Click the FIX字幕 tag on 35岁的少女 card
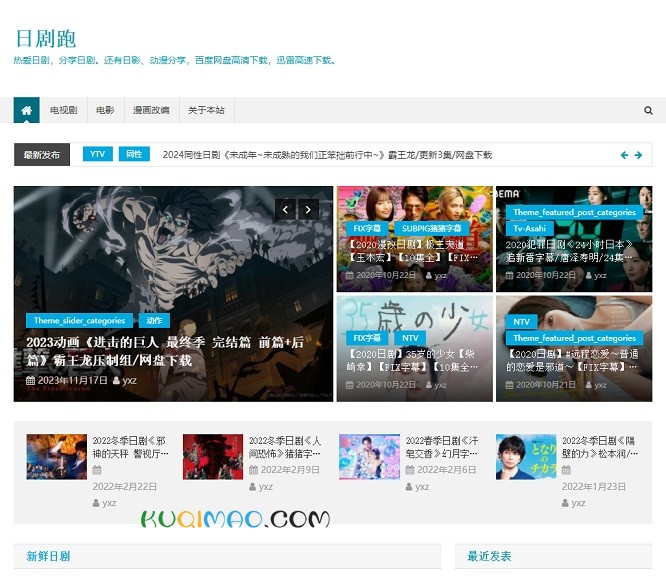Image resolution: width=666 pixels, height=580 pixels. [367, 338]
